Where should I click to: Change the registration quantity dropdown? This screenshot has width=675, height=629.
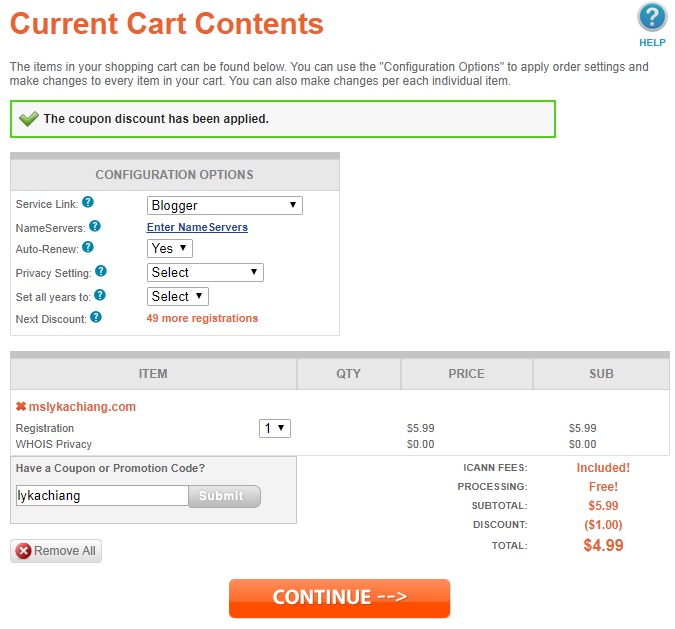coord(275,428)
